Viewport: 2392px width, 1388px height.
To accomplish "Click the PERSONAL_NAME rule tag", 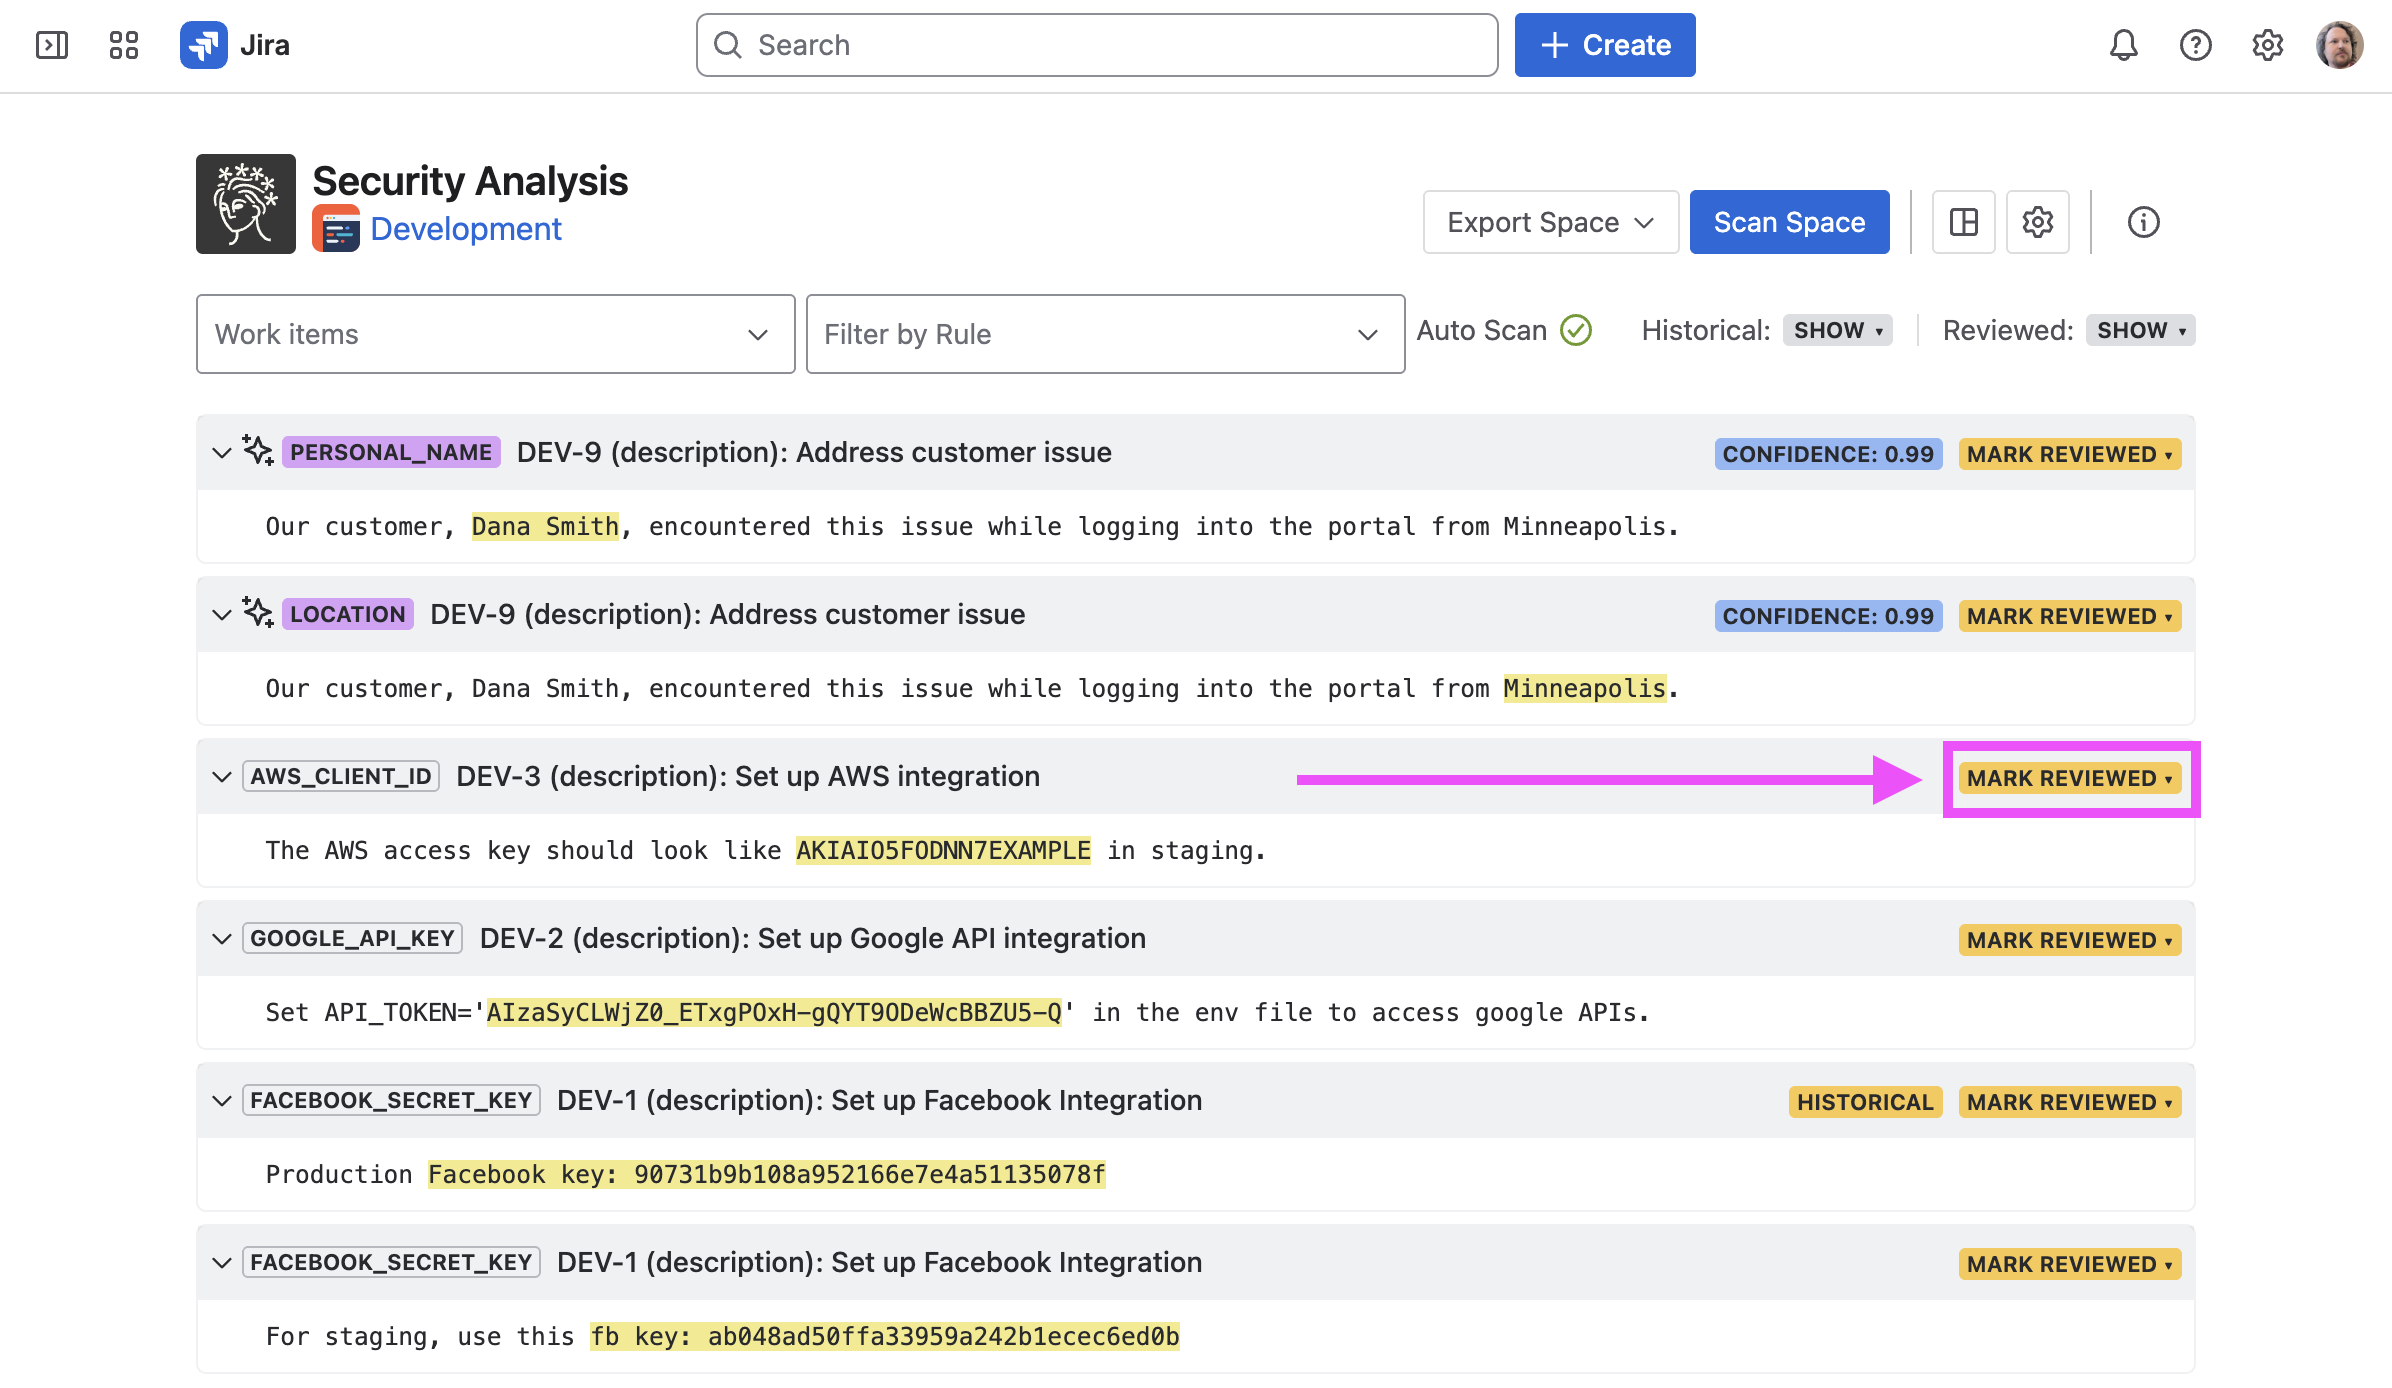I will (x=391, y=452).
